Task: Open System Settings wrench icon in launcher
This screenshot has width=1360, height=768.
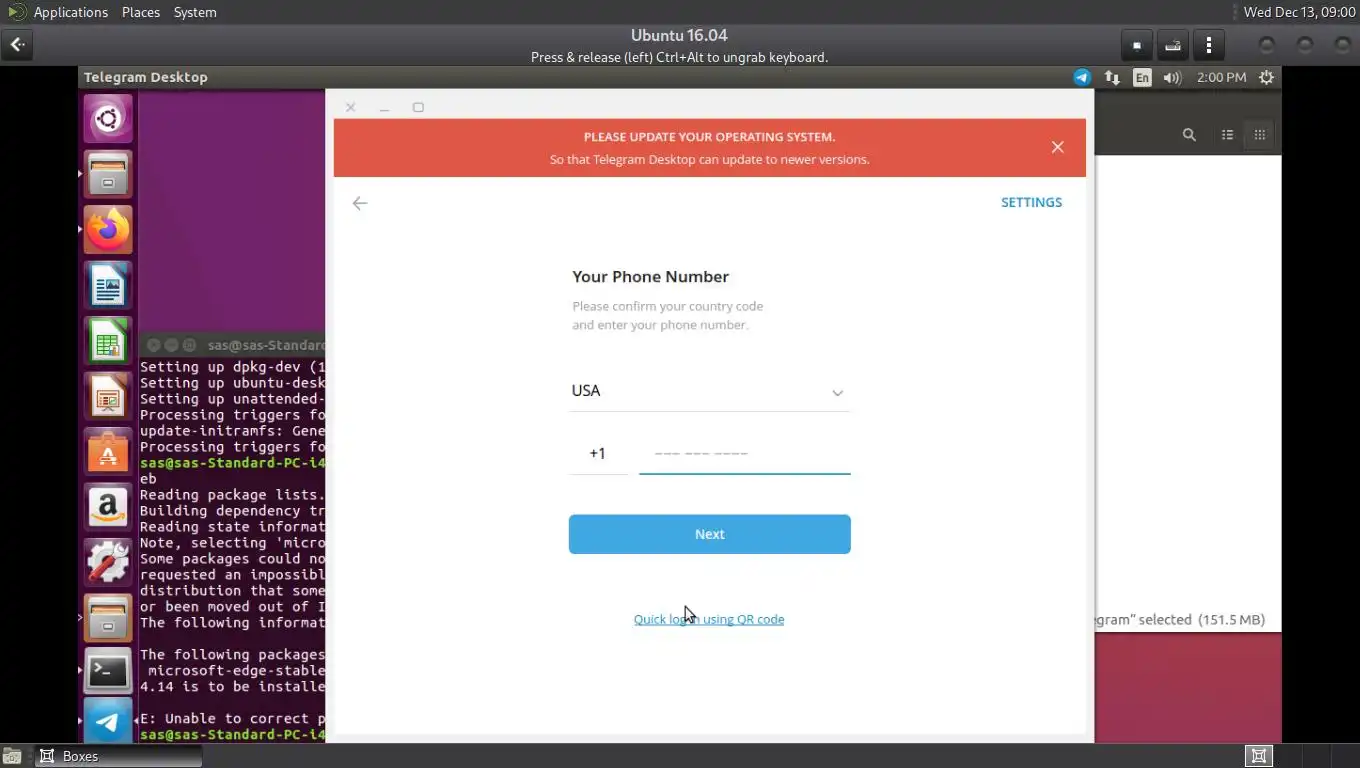Action: pos(108,563)
